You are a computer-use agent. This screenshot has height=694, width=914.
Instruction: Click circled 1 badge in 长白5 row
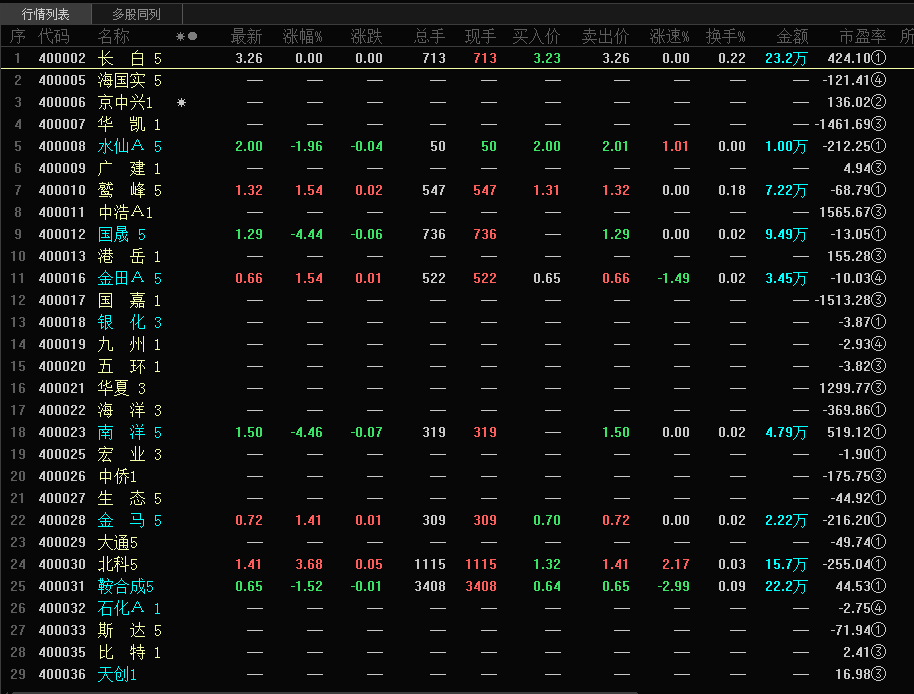click(x=879, y=58)
